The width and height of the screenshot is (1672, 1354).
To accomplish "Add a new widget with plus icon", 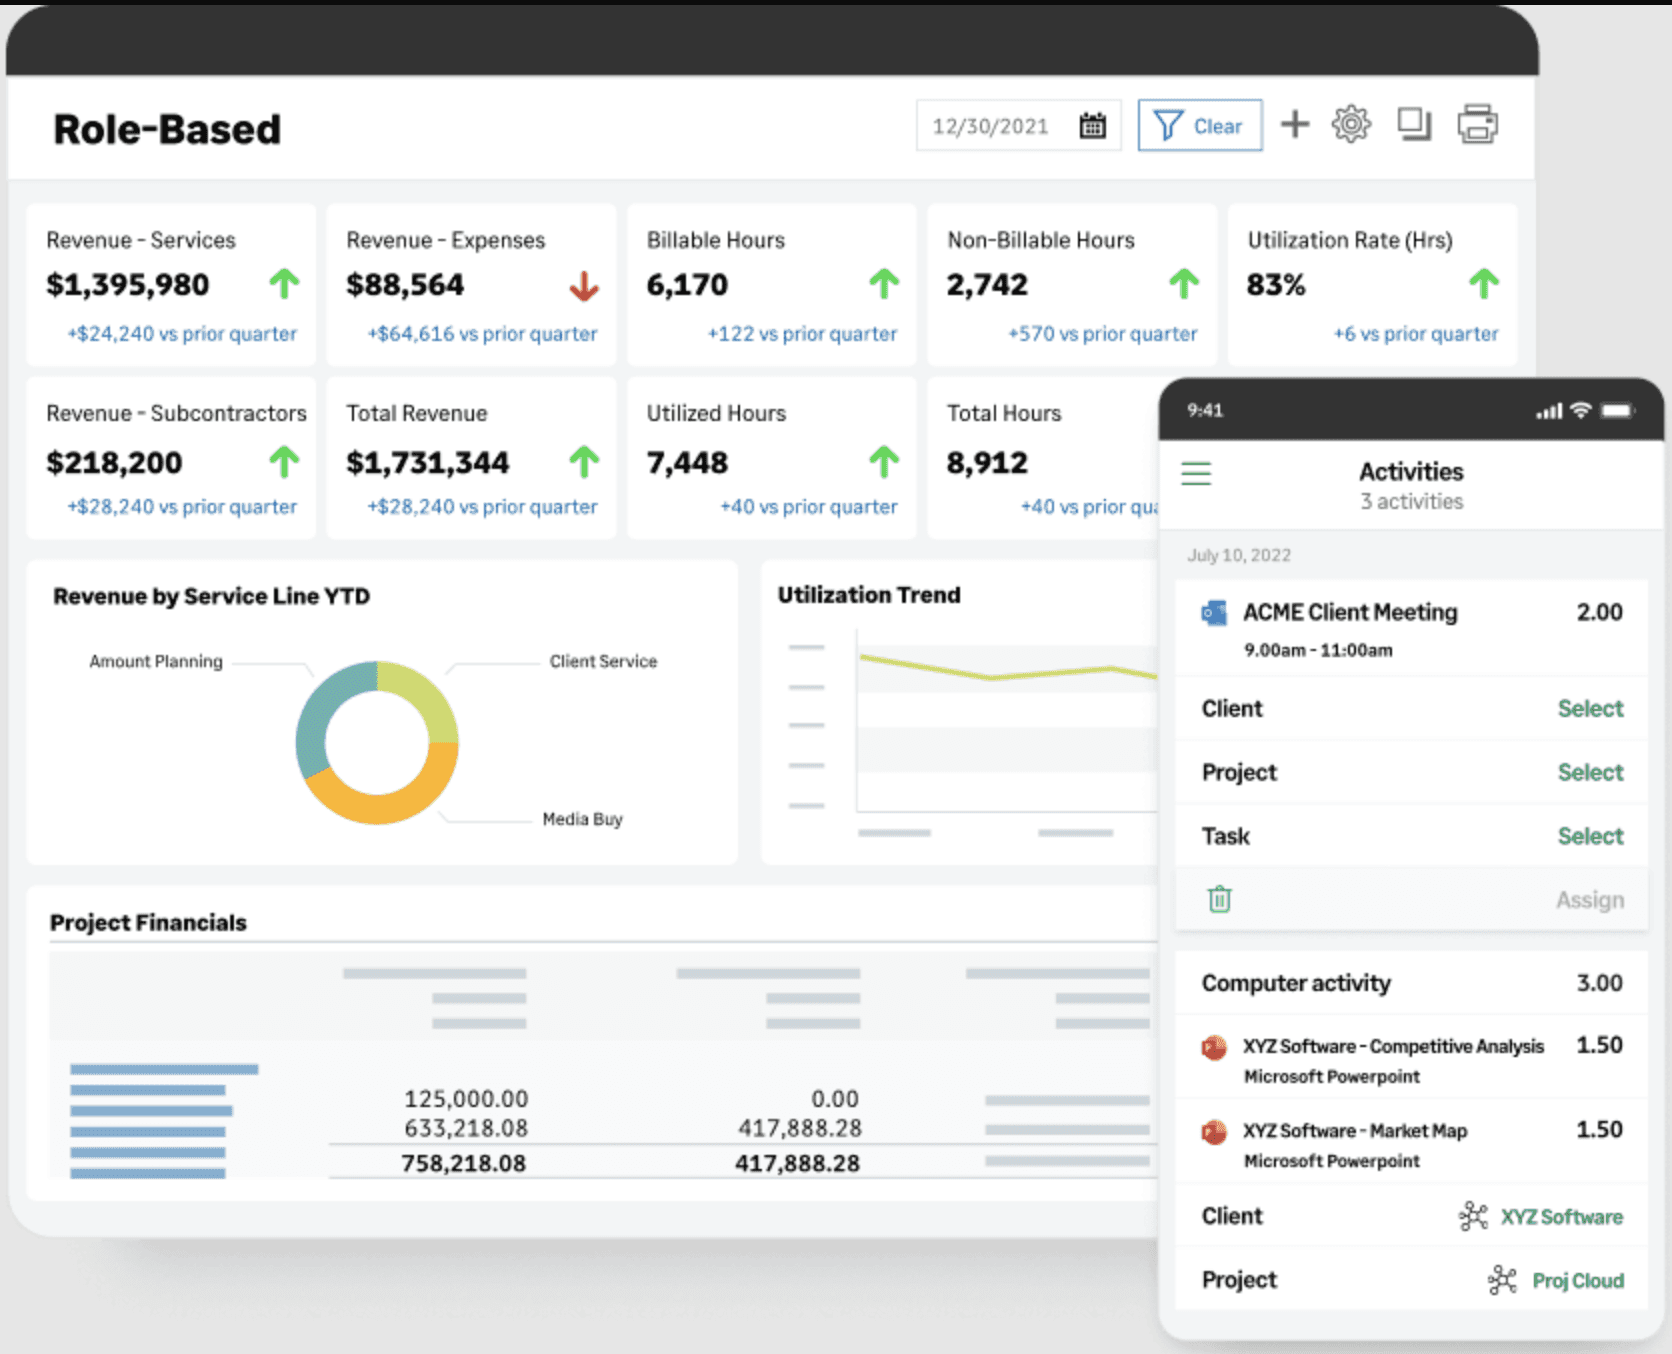I will coord(1295,124).
